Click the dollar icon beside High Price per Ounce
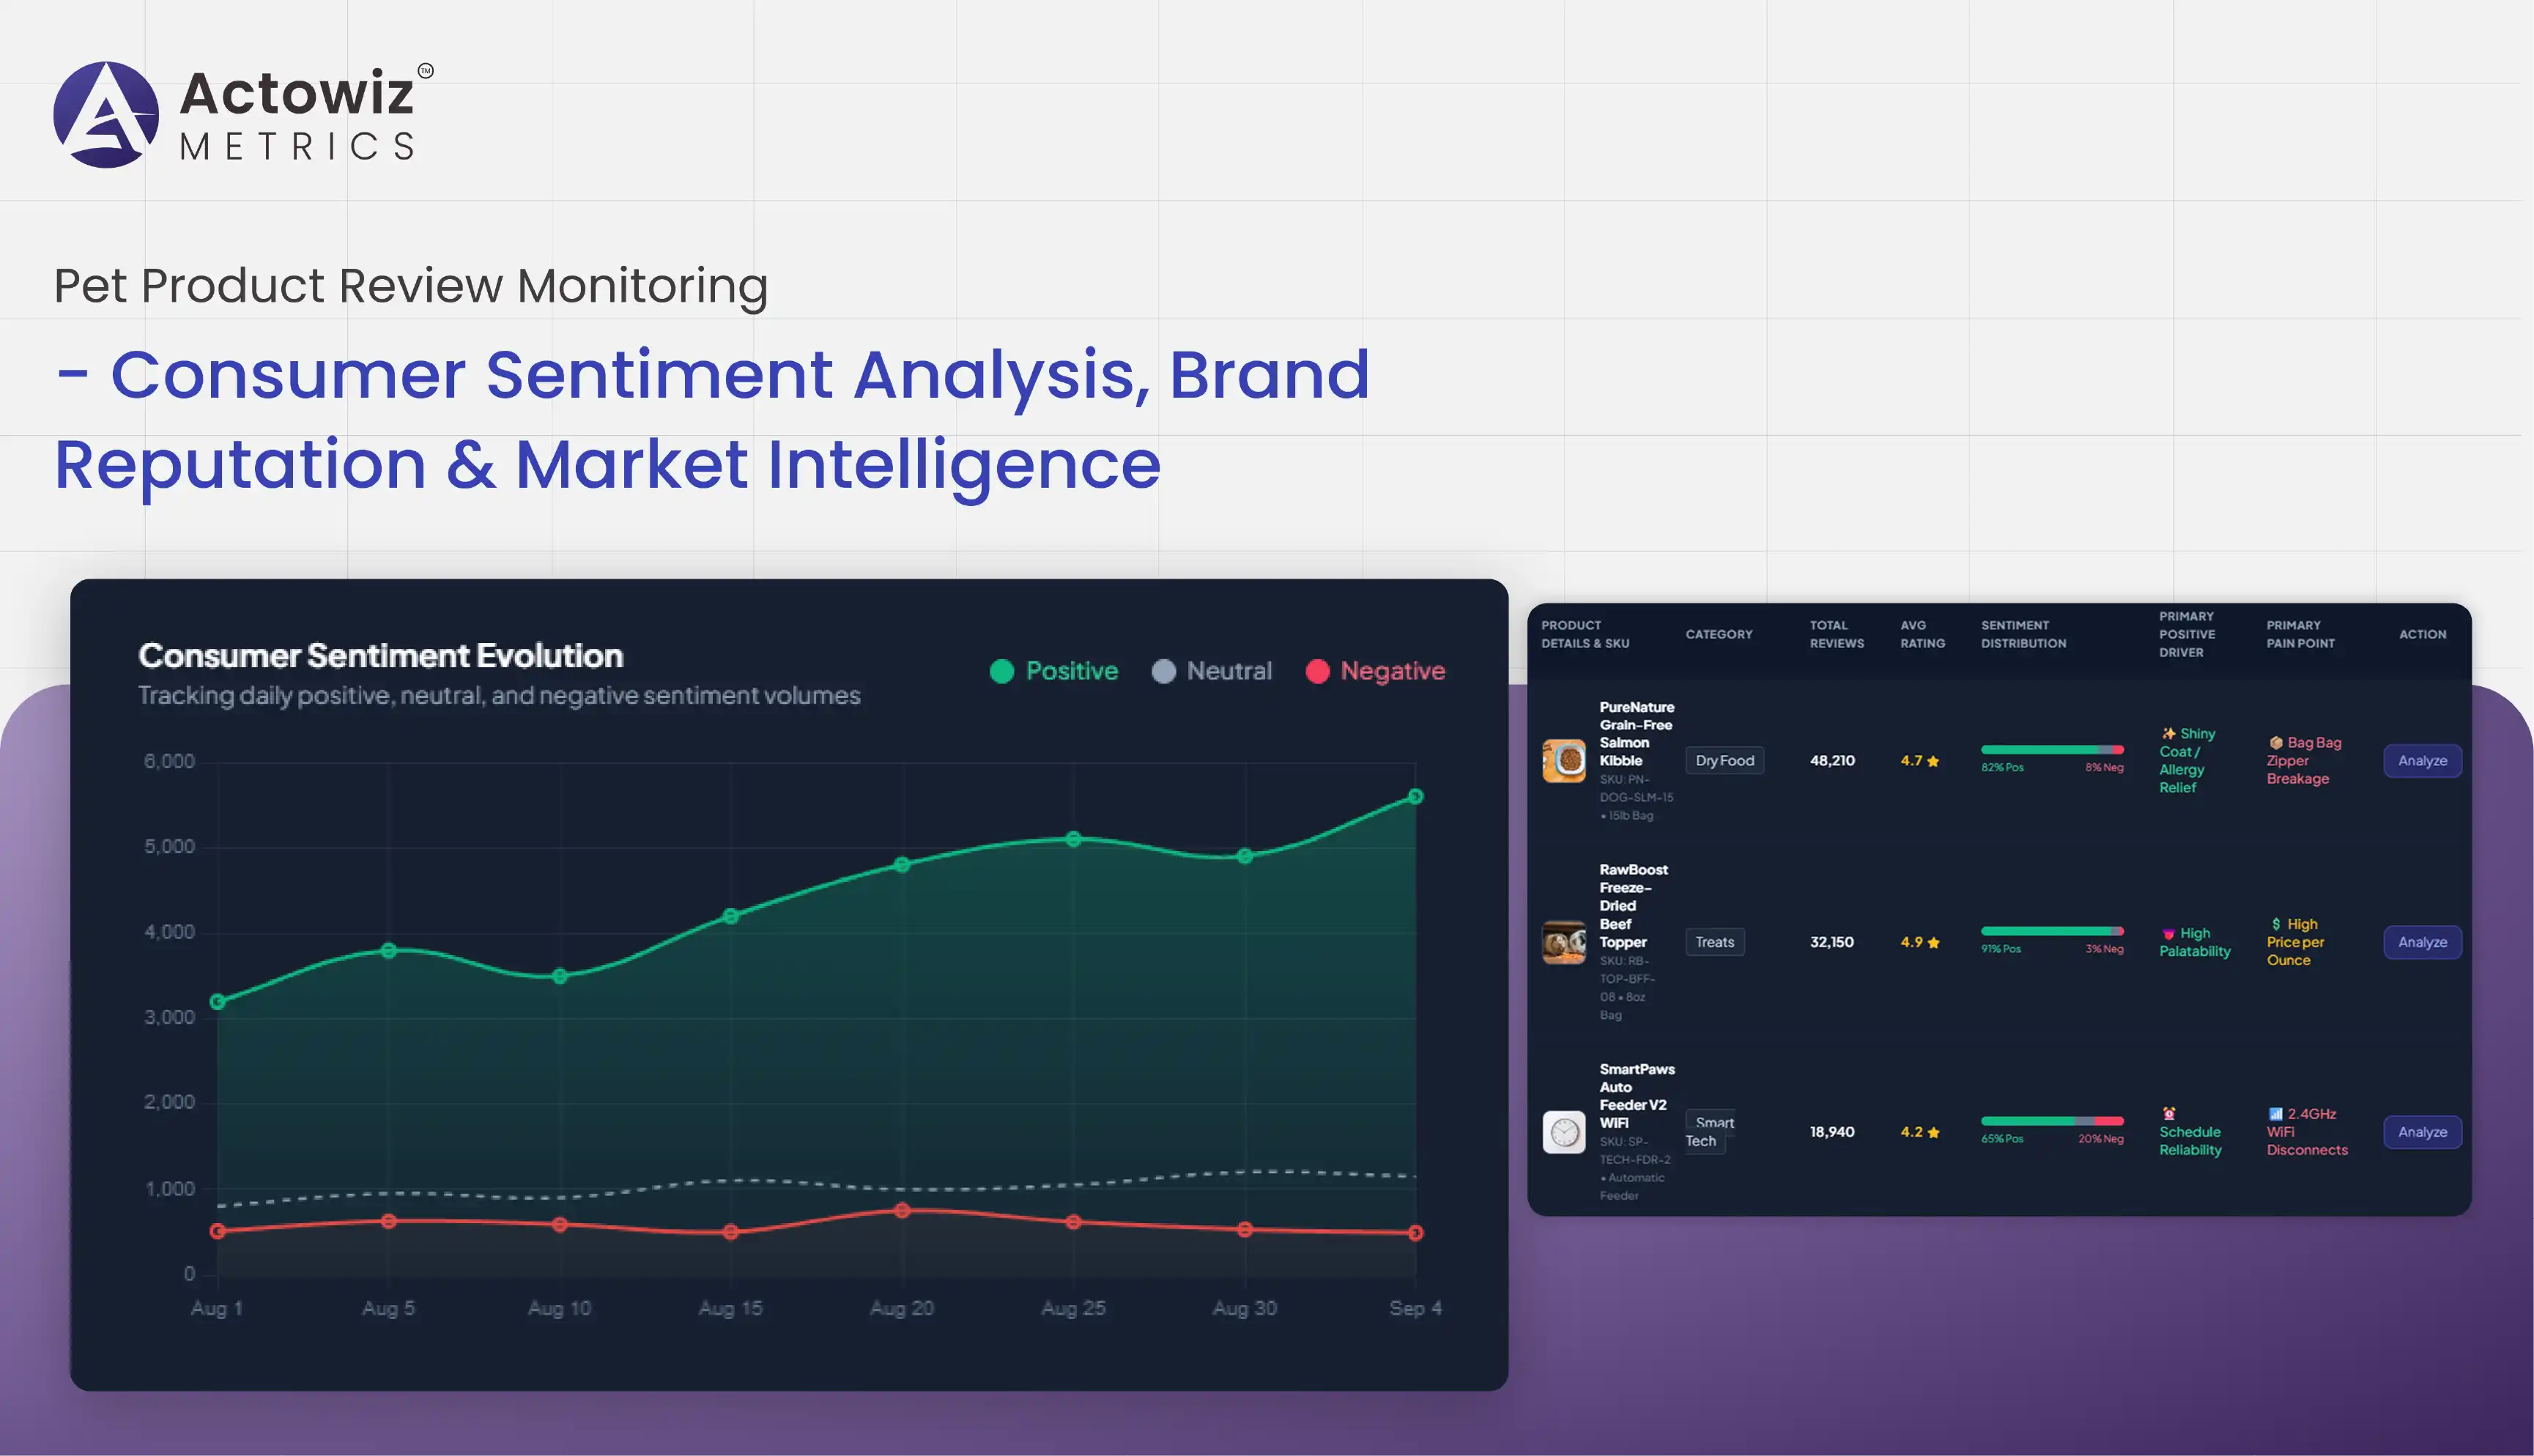2534x1456 pixels. click(2276, 924)
